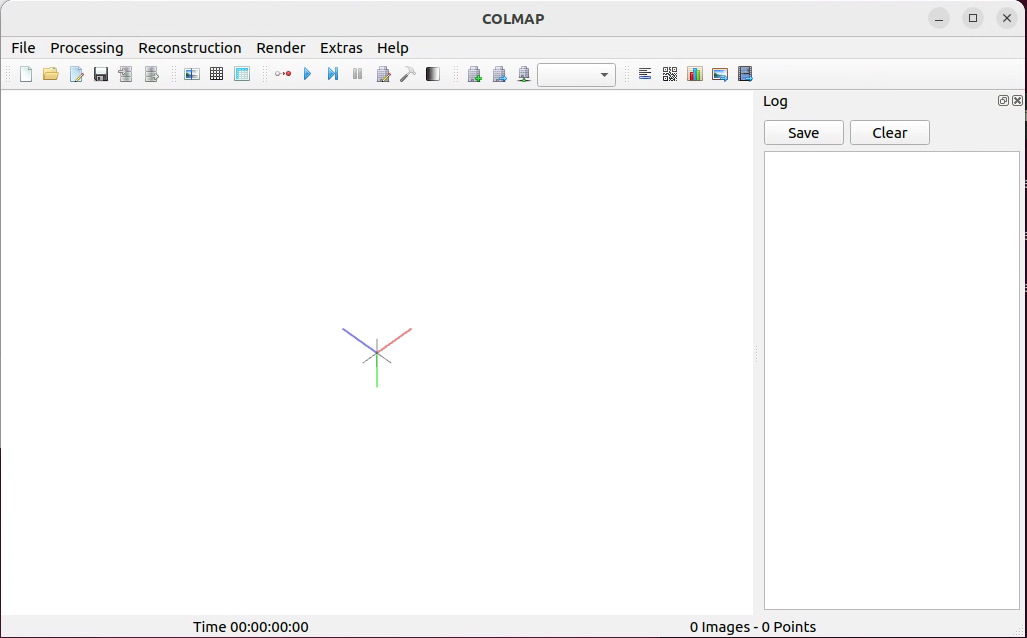Viewport: 1027px width, 638px height.
Task: Open the Reconstruction menu
Action: [190, 48]
